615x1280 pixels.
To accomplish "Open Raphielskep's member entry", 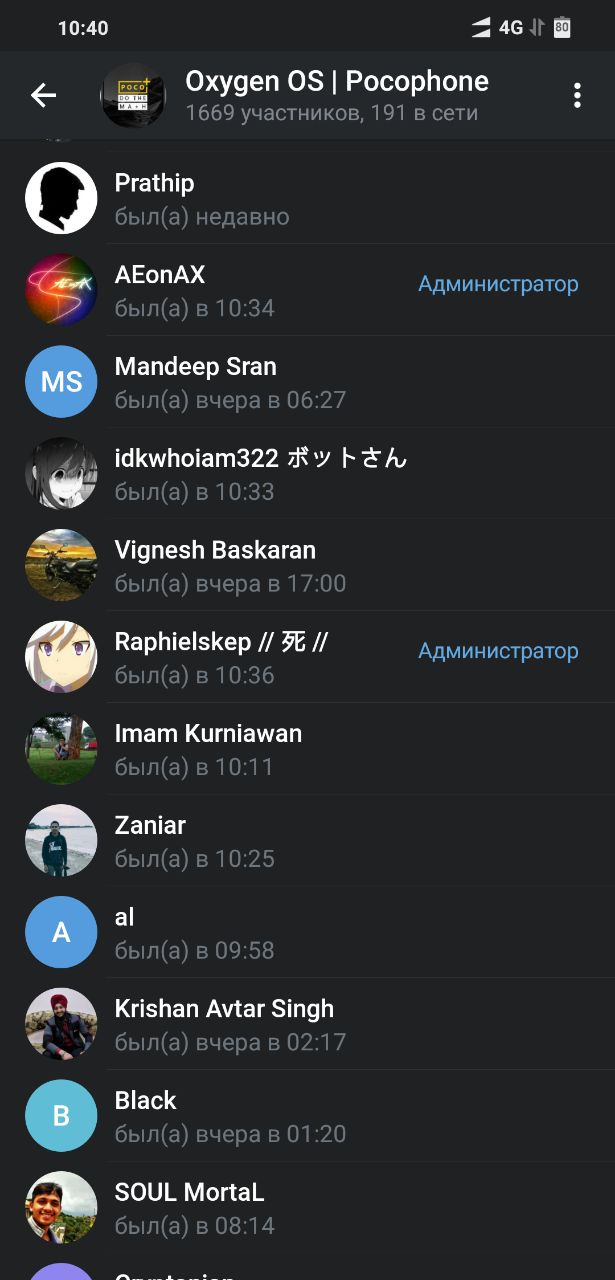I will click(x=307, y=657).
